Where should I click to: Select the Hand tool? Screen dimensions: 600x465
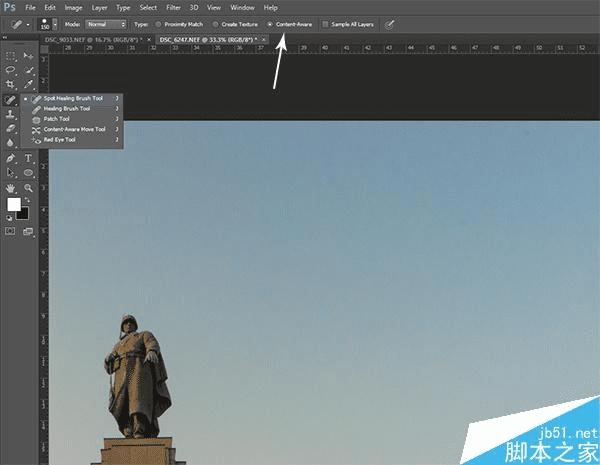pos(11,187)
